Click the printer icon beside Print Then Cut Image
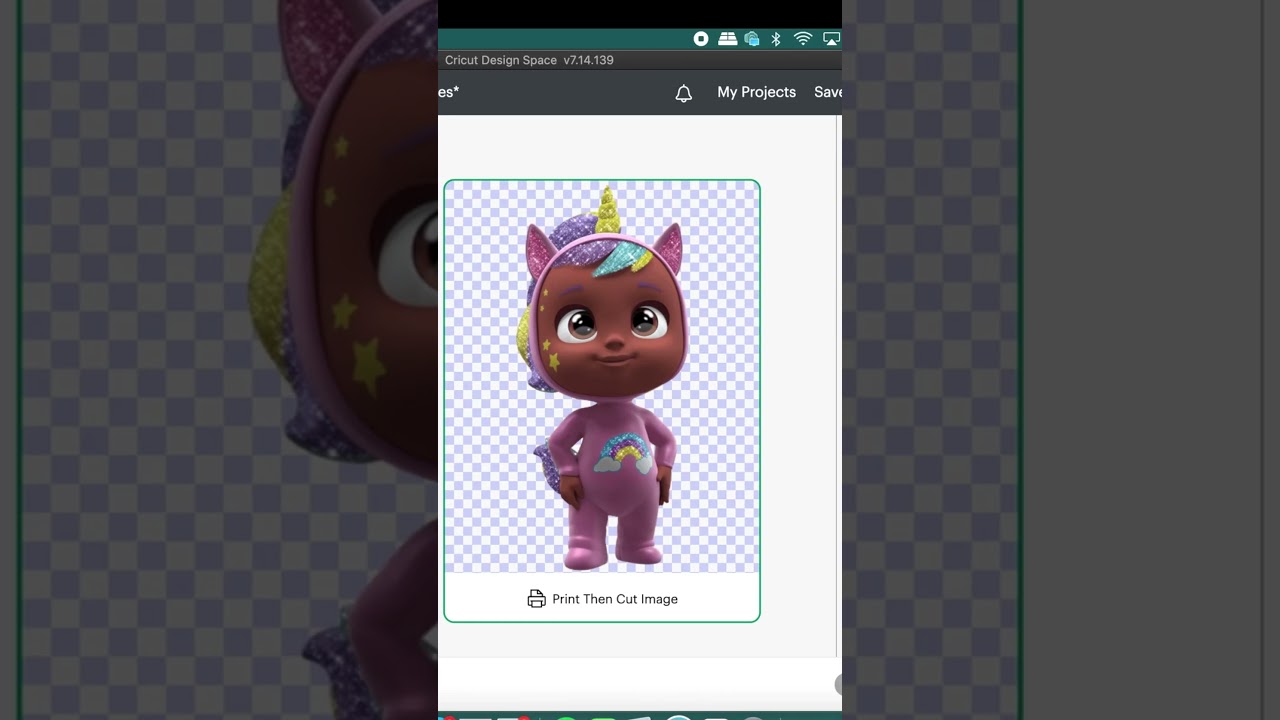This screenshot has width=1280, height=720. coord(537,599)
